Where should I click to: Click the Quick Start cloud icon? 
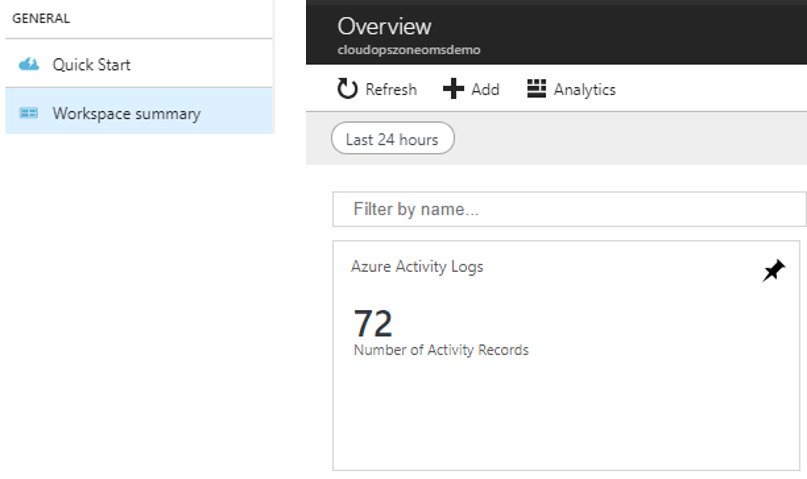point(29,64)
